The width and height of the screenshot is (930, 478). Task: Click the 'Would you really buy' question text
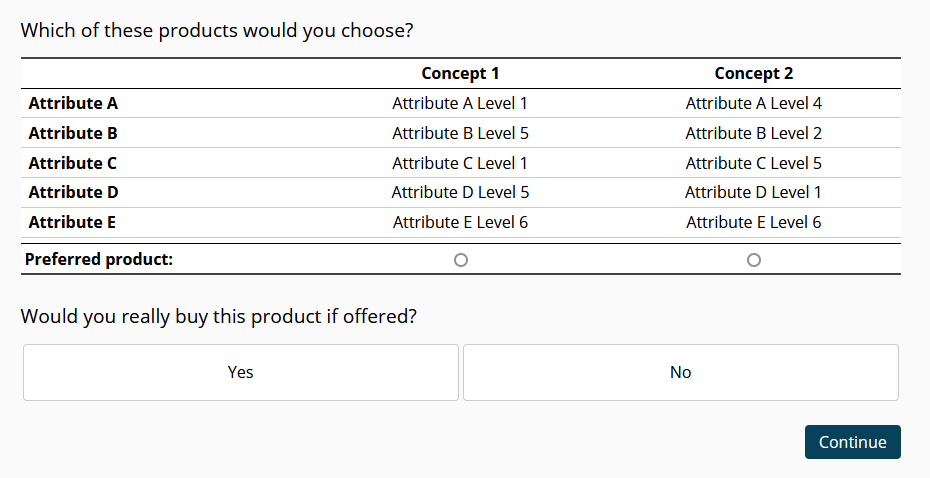click(x=218, y=317)
